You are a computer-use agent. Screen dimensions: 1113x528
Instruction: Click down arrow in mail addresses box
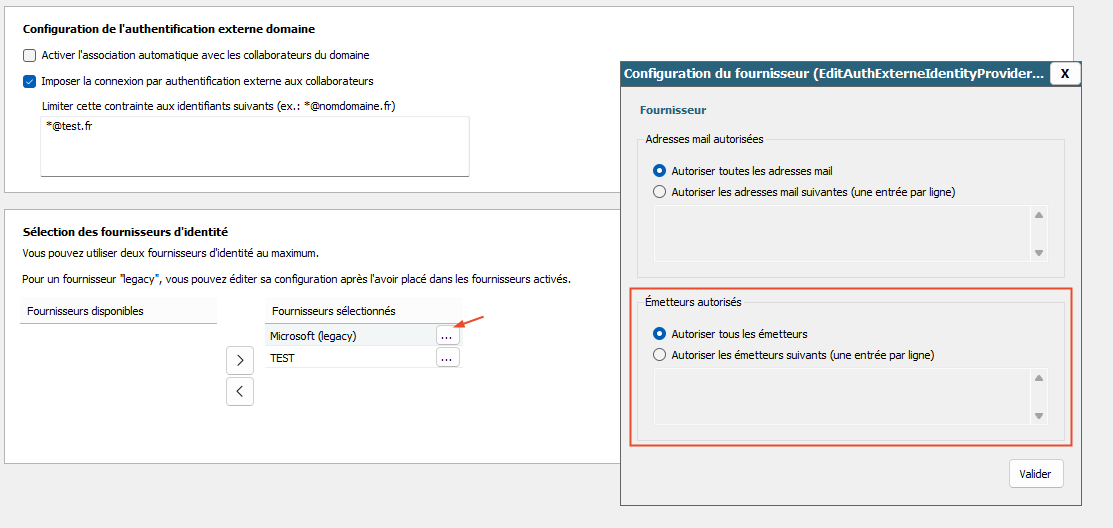(x=1038, y=253)
